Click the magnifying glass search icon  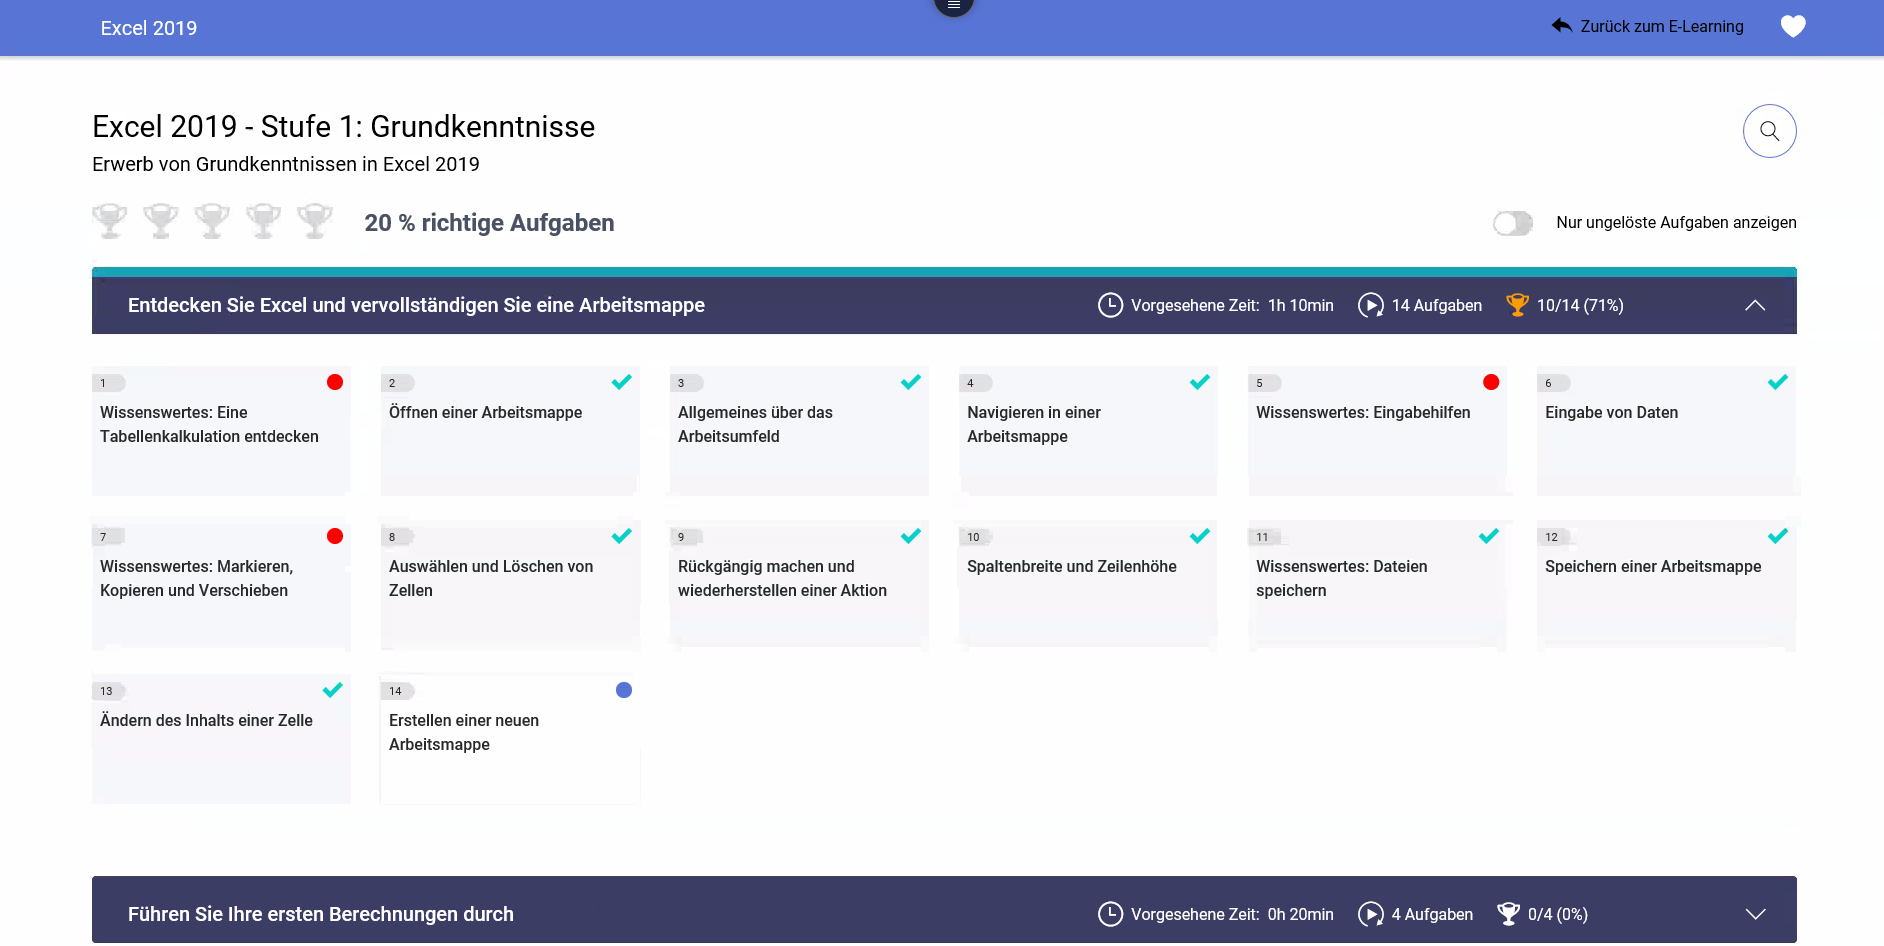click(x=1769, y=131)
